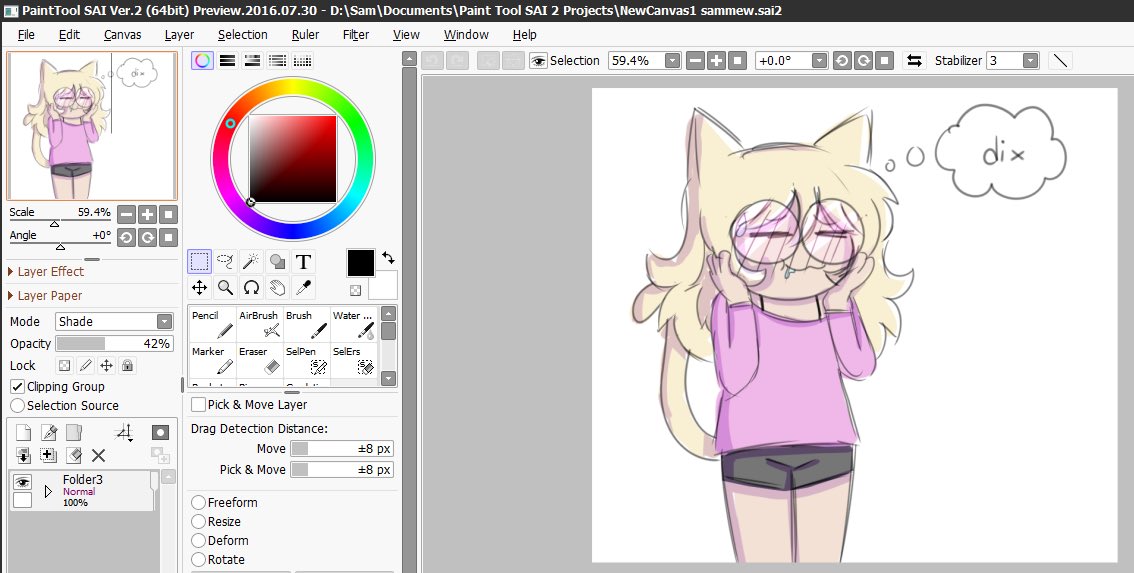
Task: Delete the selected layer X icon
Action: 98,455
